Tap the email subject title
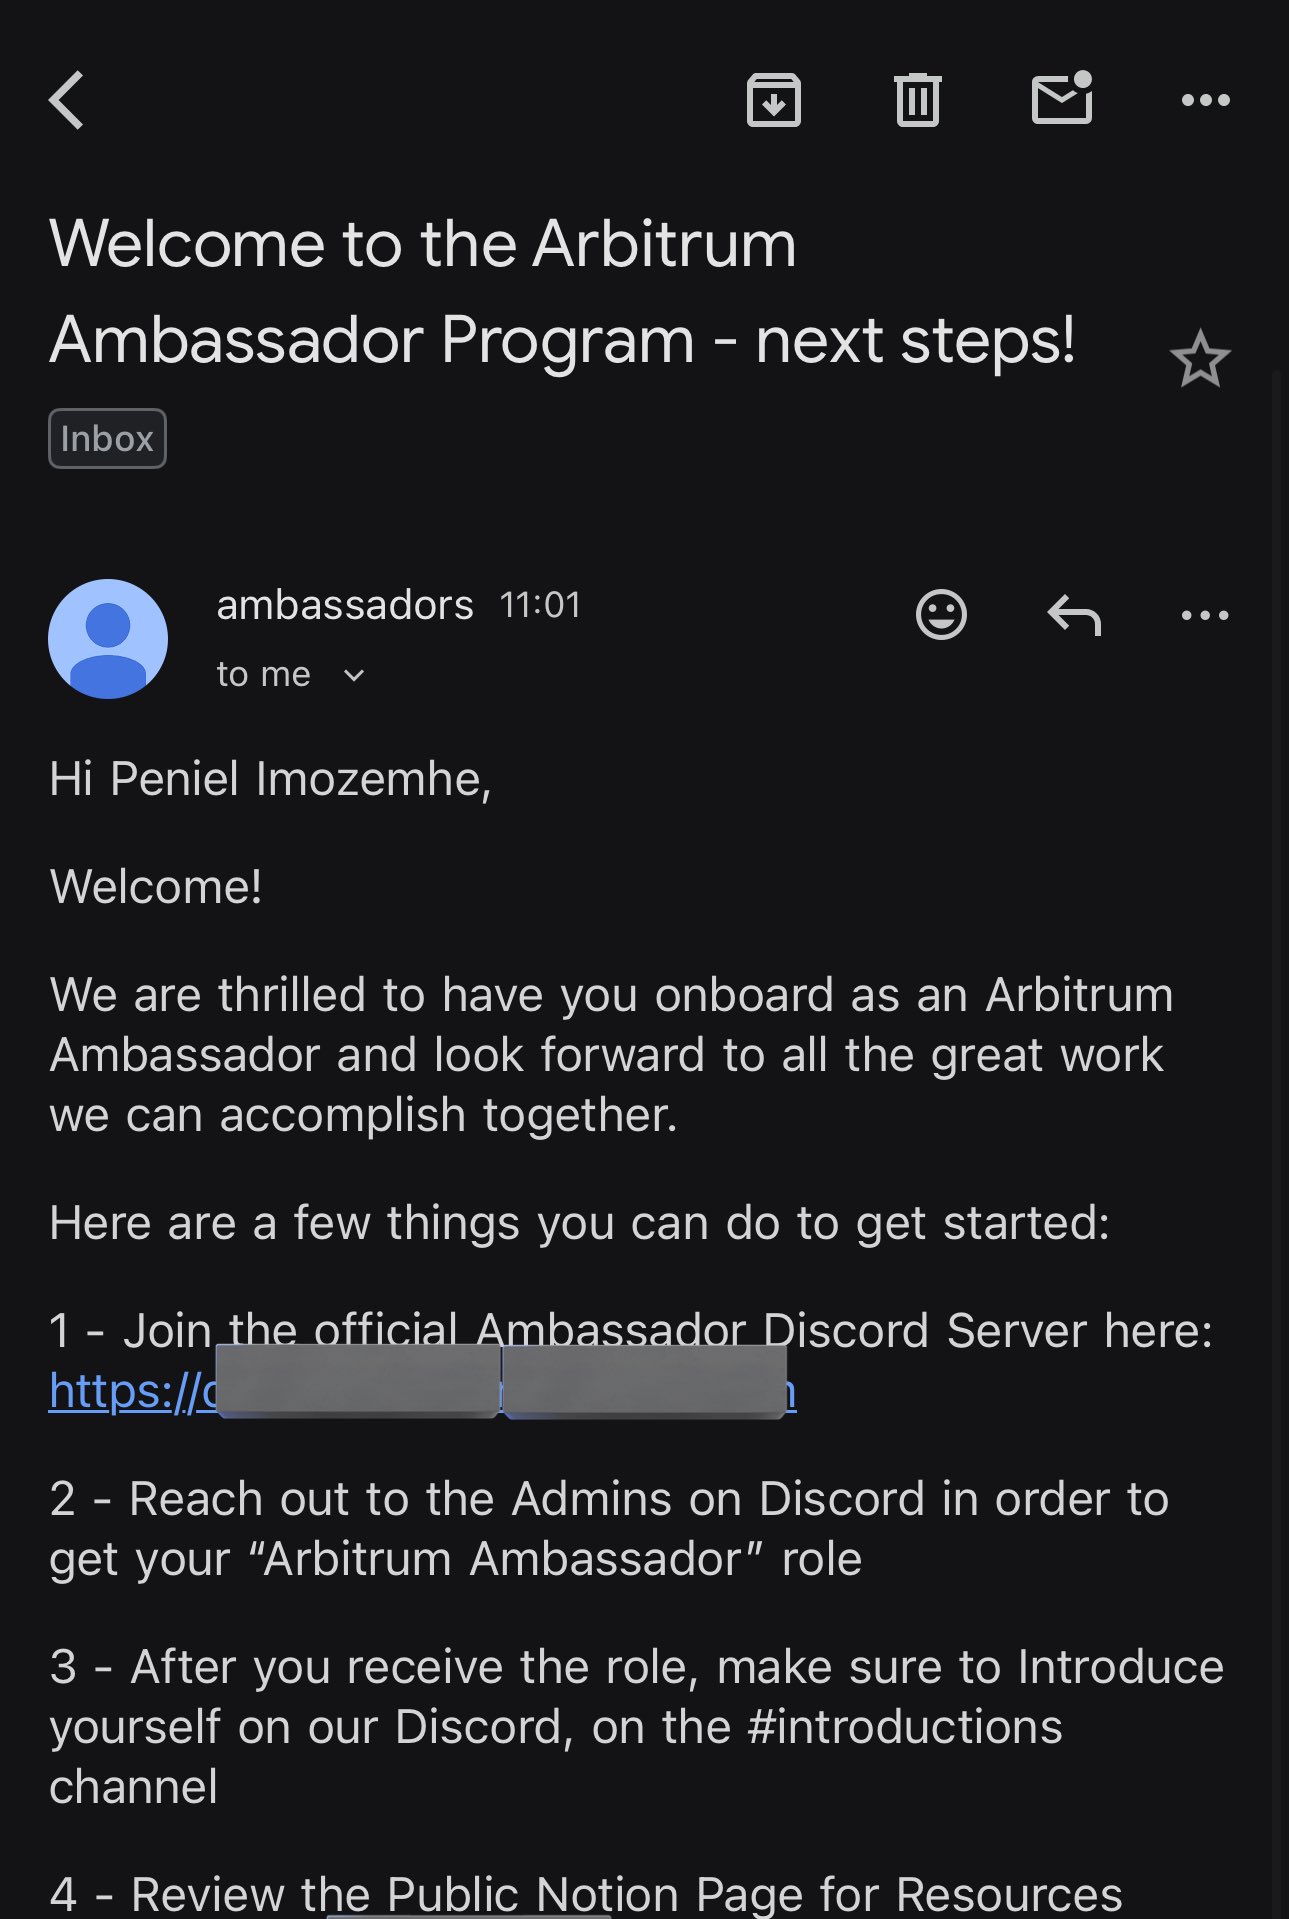The width and height of the screenshot is (1289, 1919). pyautogui.click(x=560, y=292)
